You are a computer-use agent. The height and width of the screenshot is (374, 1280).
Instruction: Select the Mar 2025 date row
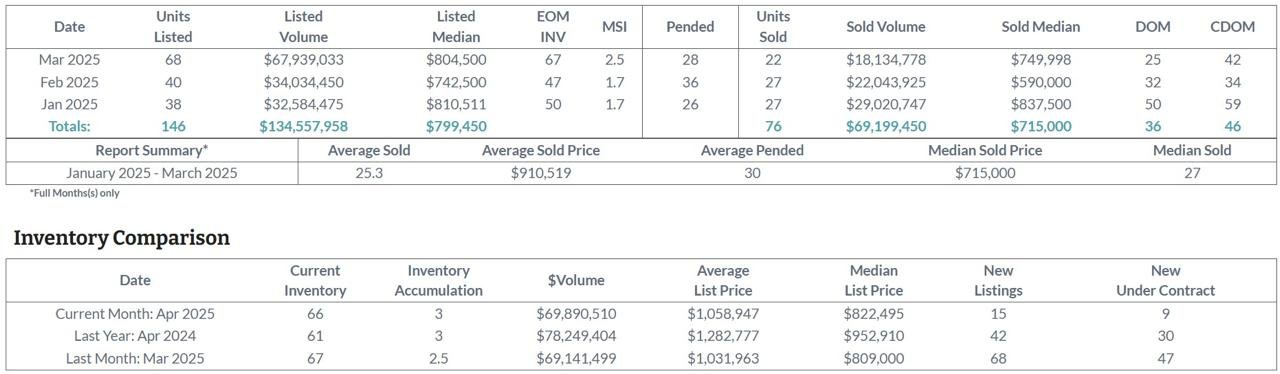[641, 60]
